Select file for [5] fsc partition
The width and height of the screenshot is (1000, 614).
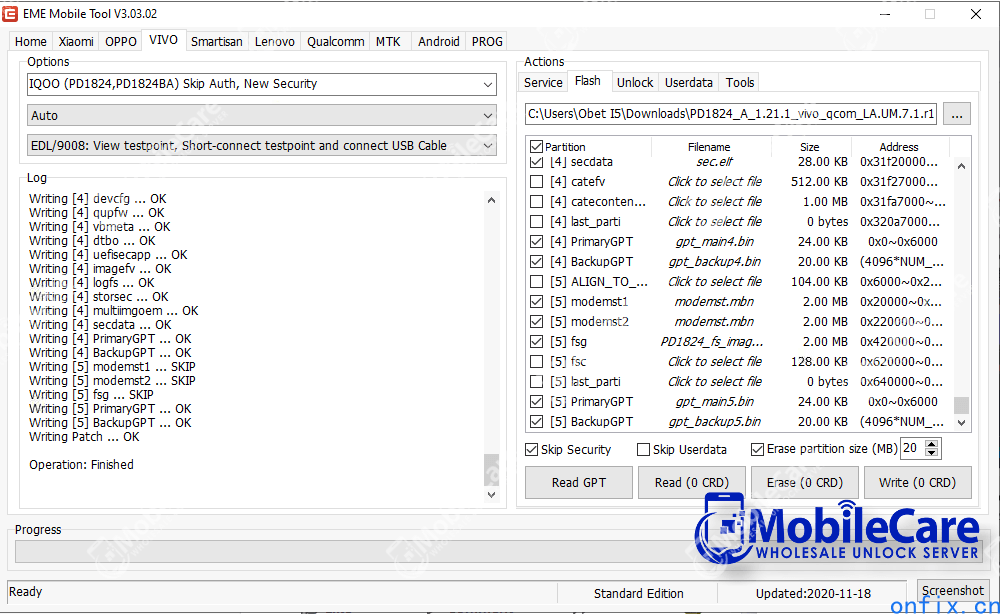[x=715, y=362]
